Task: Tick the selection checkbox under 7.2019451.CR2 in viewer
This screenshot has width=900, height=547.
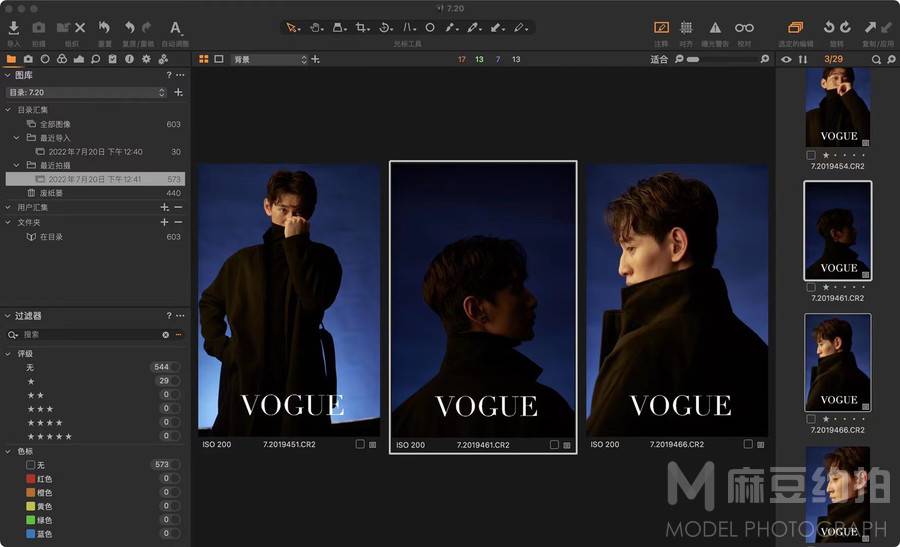Action: pyautogui.click(x=360, y=444)
